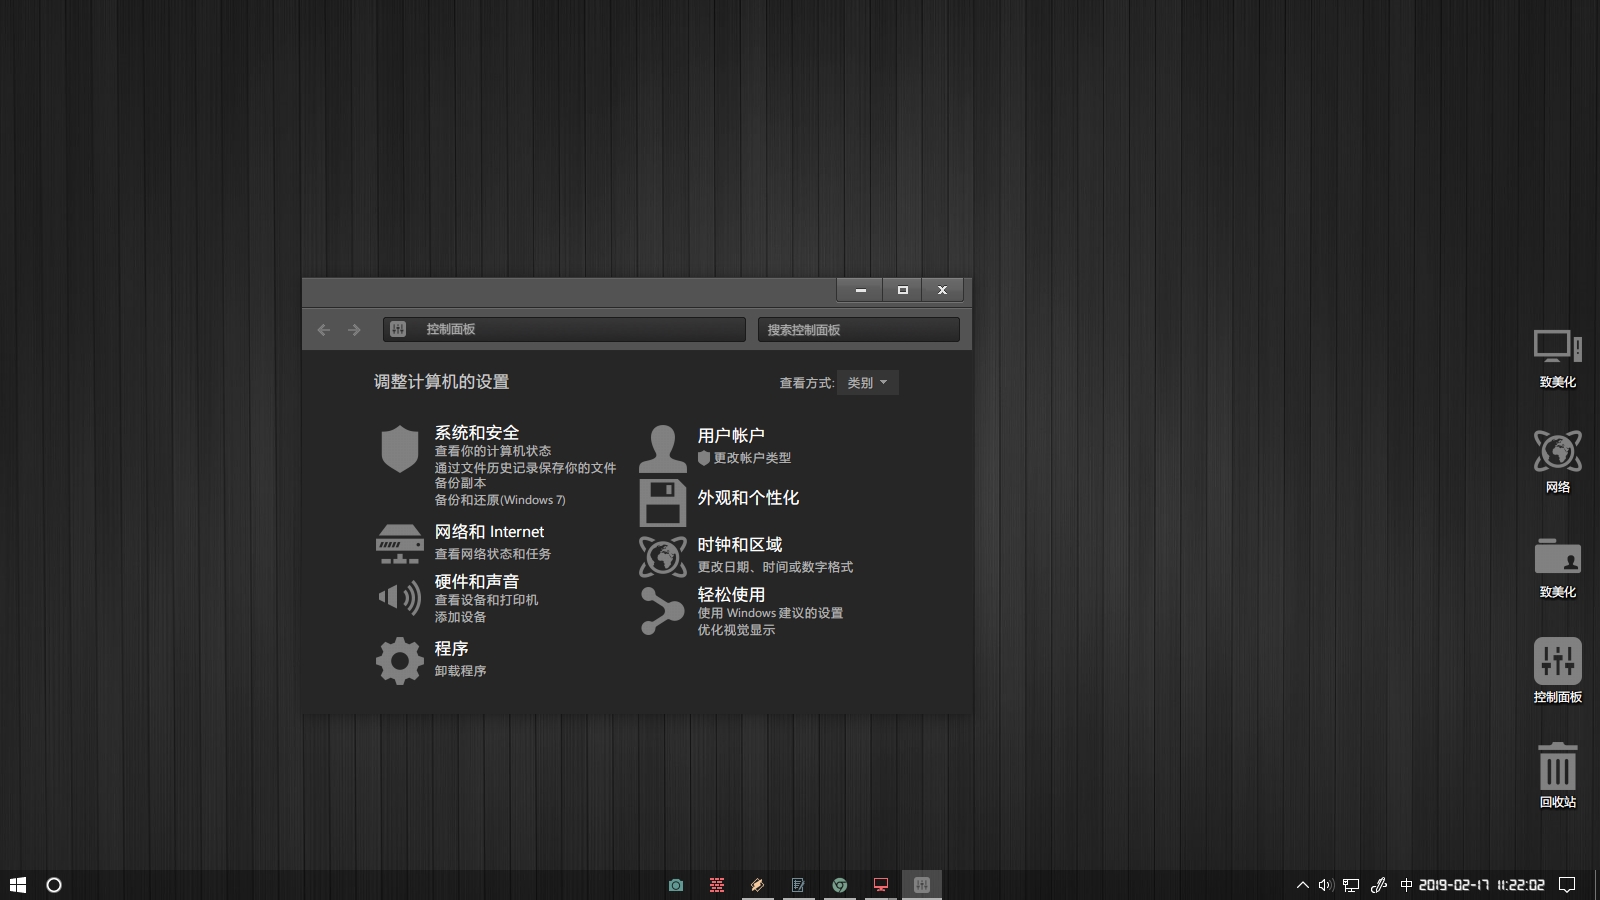Click 优化视觉显示 link

(736, 630)
